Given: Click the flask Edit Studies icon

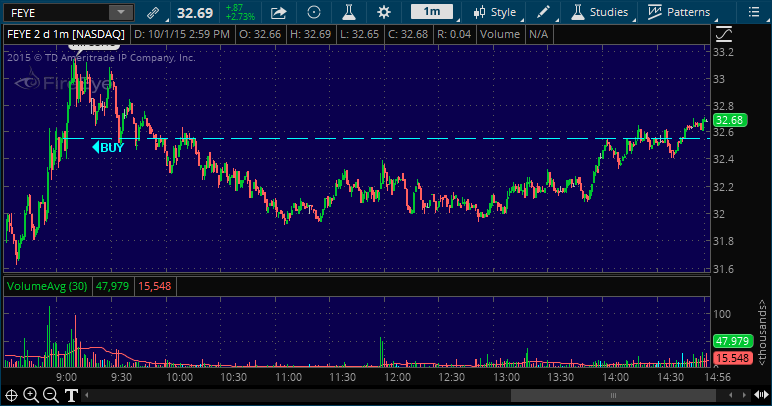Looking at the screenshot, I should tap(349, 13).
